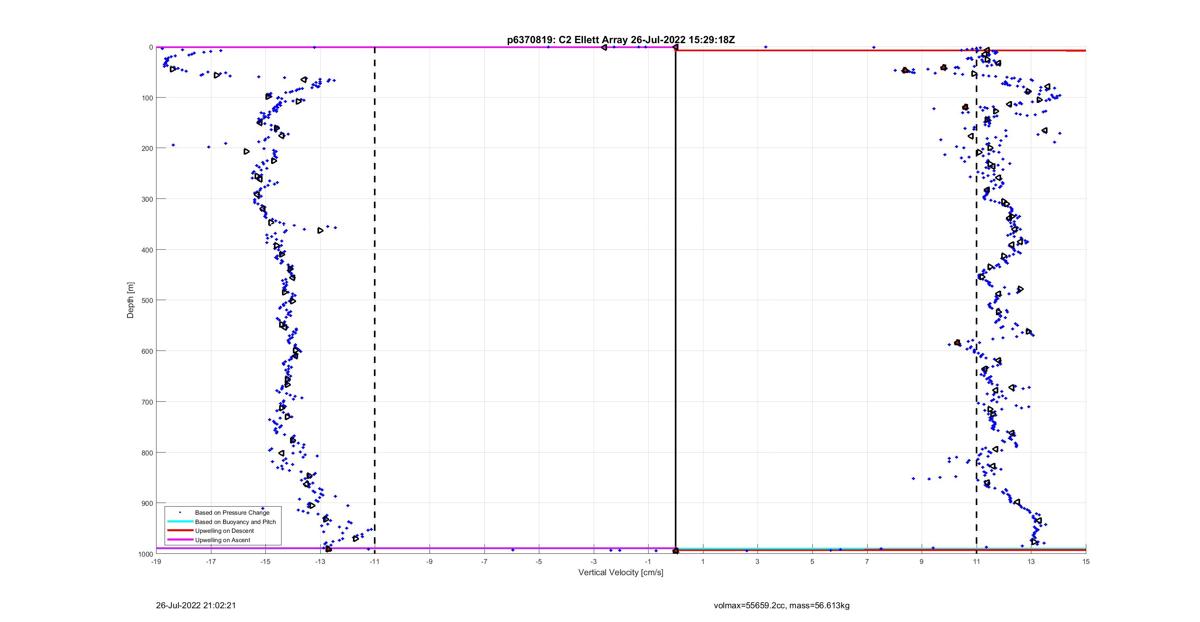The image size is (1200, 622).
Task: Click x-axis tick label '5'
Action: pyautogui.click(x=812, y=562)
